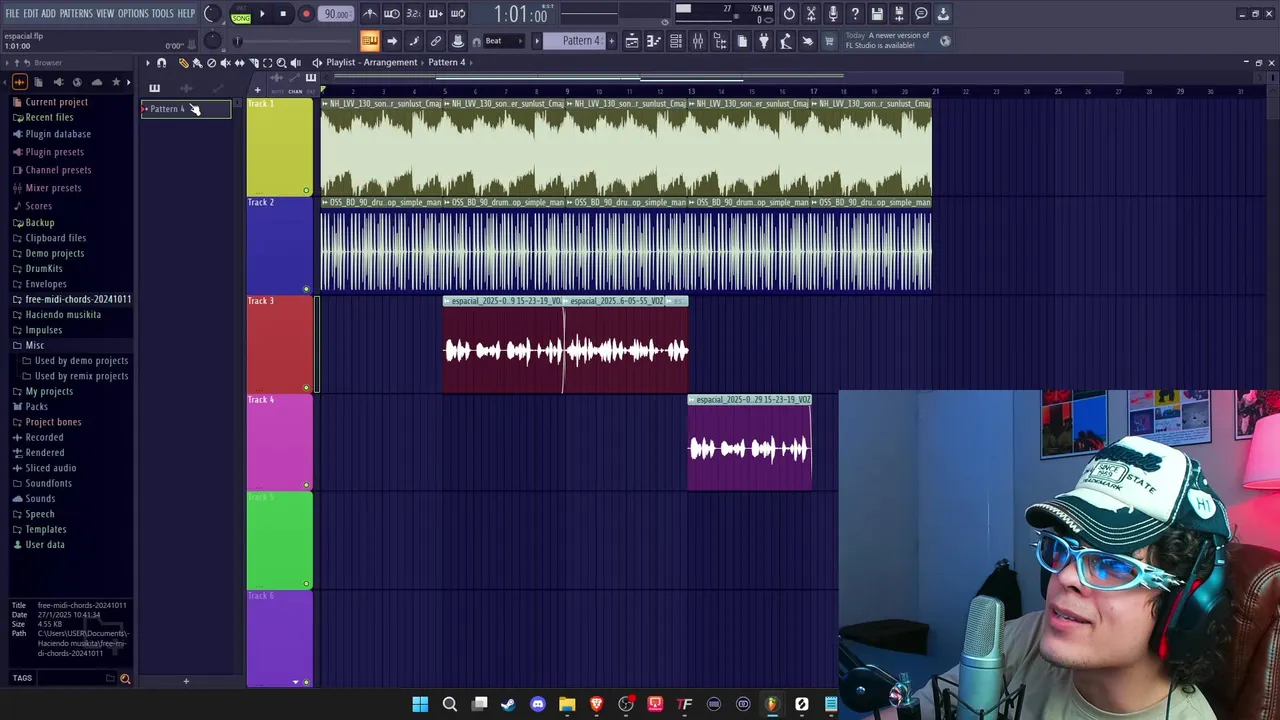1280x720 pixels.
Task: Click the Track 3 red header
Action: click(280, 344)
